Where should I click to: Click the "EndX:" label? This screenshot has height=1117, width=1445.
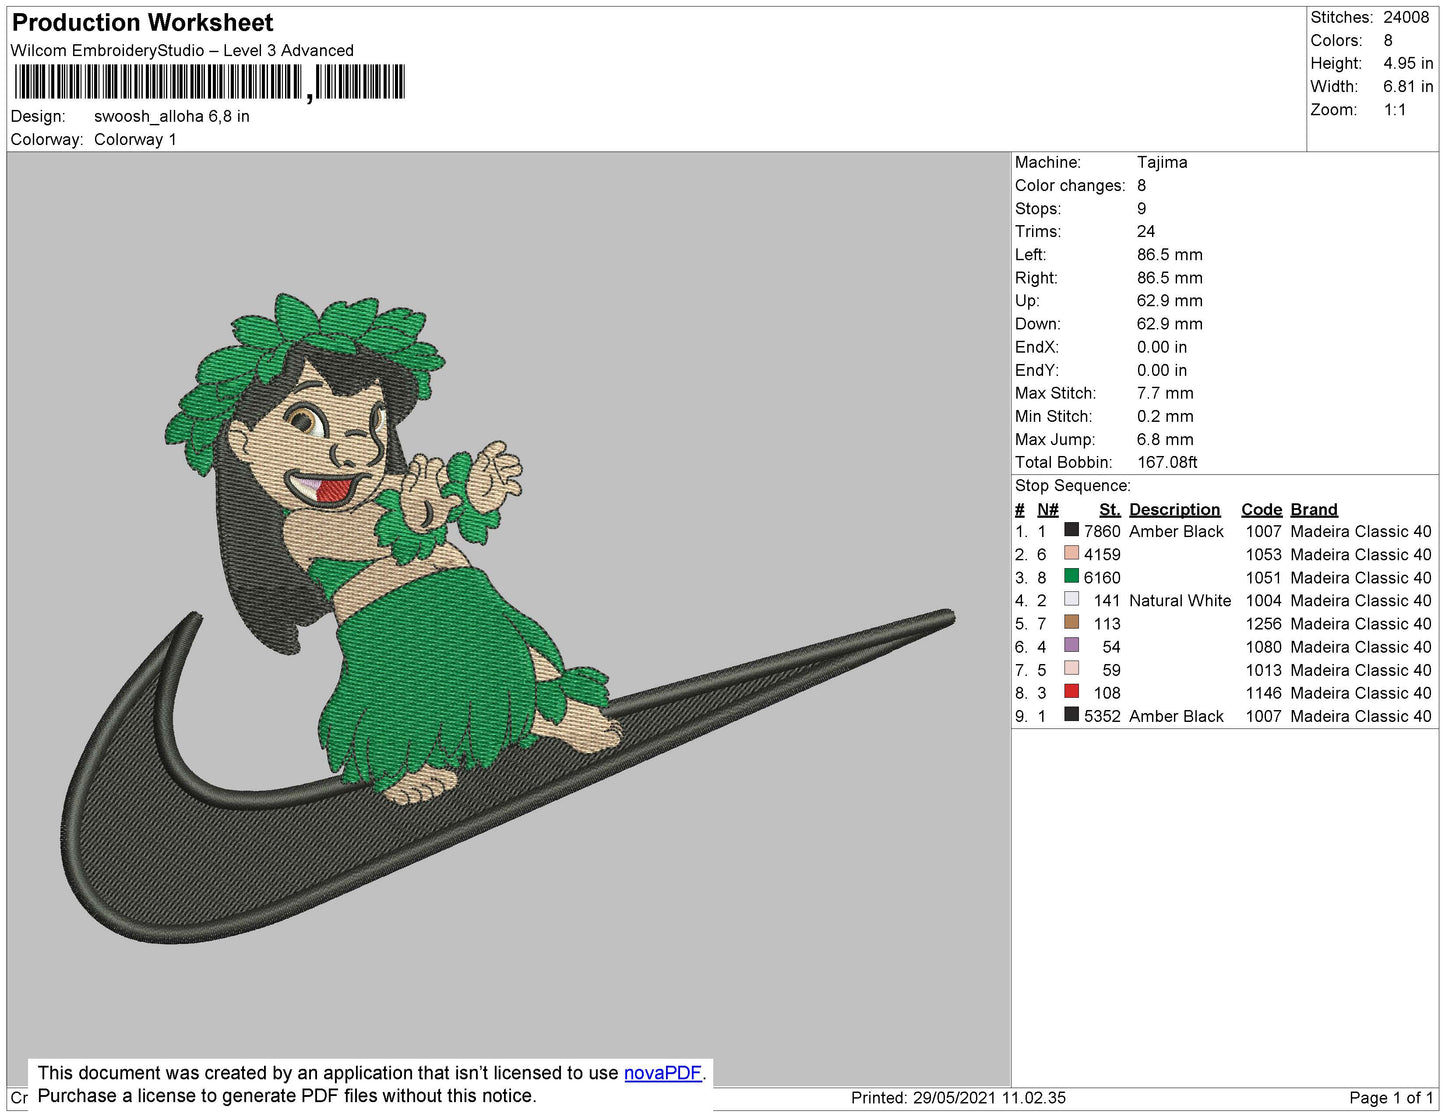(1037, 347)
